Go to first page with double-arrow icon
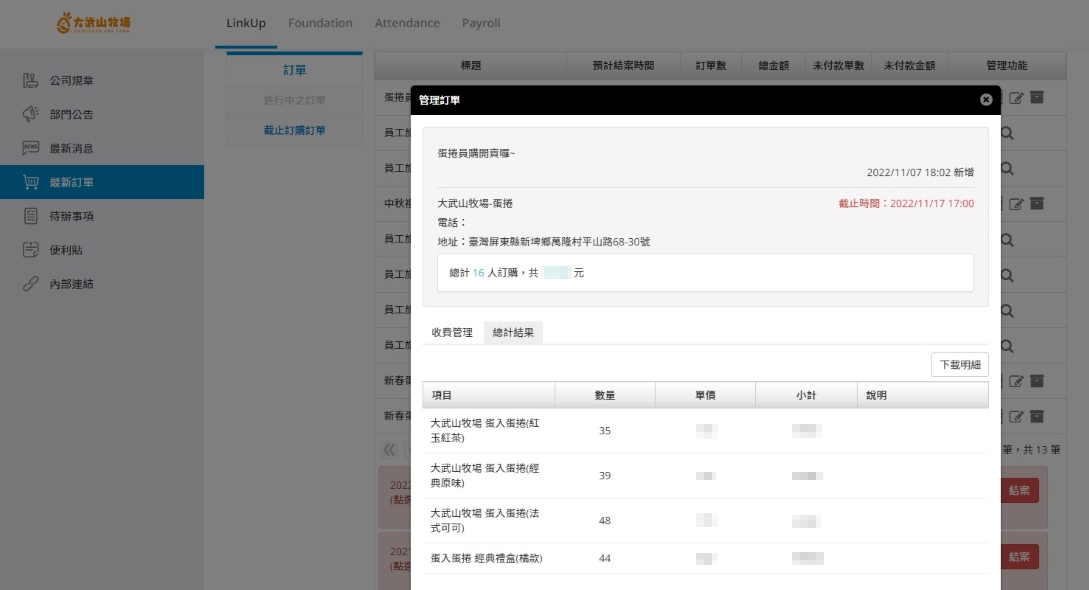 coord(390,450)
